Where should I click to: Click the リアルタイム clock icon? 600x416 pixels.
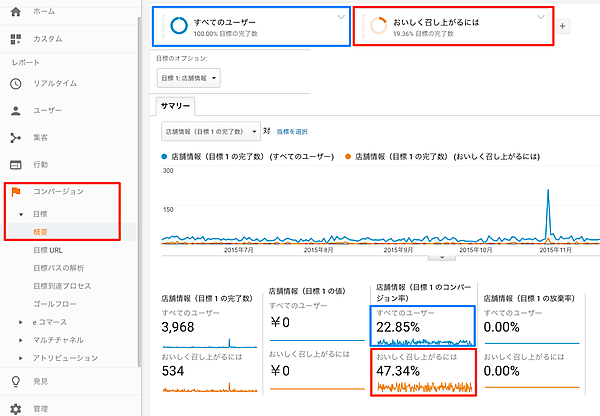point(15,84)
